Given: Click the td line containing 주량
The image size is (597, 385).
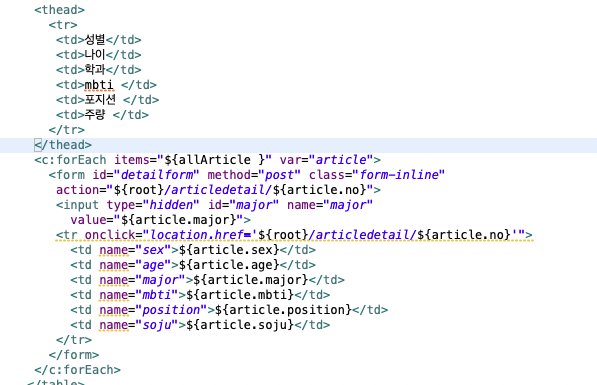Looking at the screenshot, I should (x=102, y=115).
